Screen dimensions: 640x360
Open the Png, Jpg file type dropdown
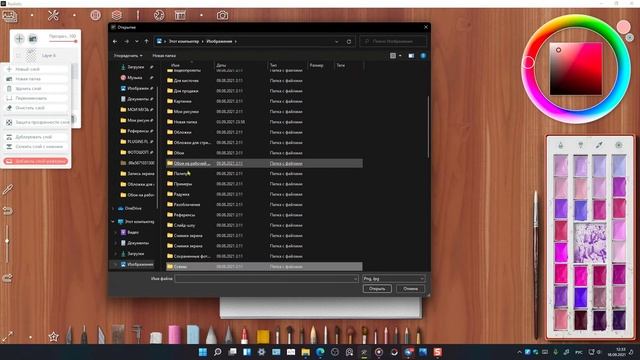click(393, 279)
